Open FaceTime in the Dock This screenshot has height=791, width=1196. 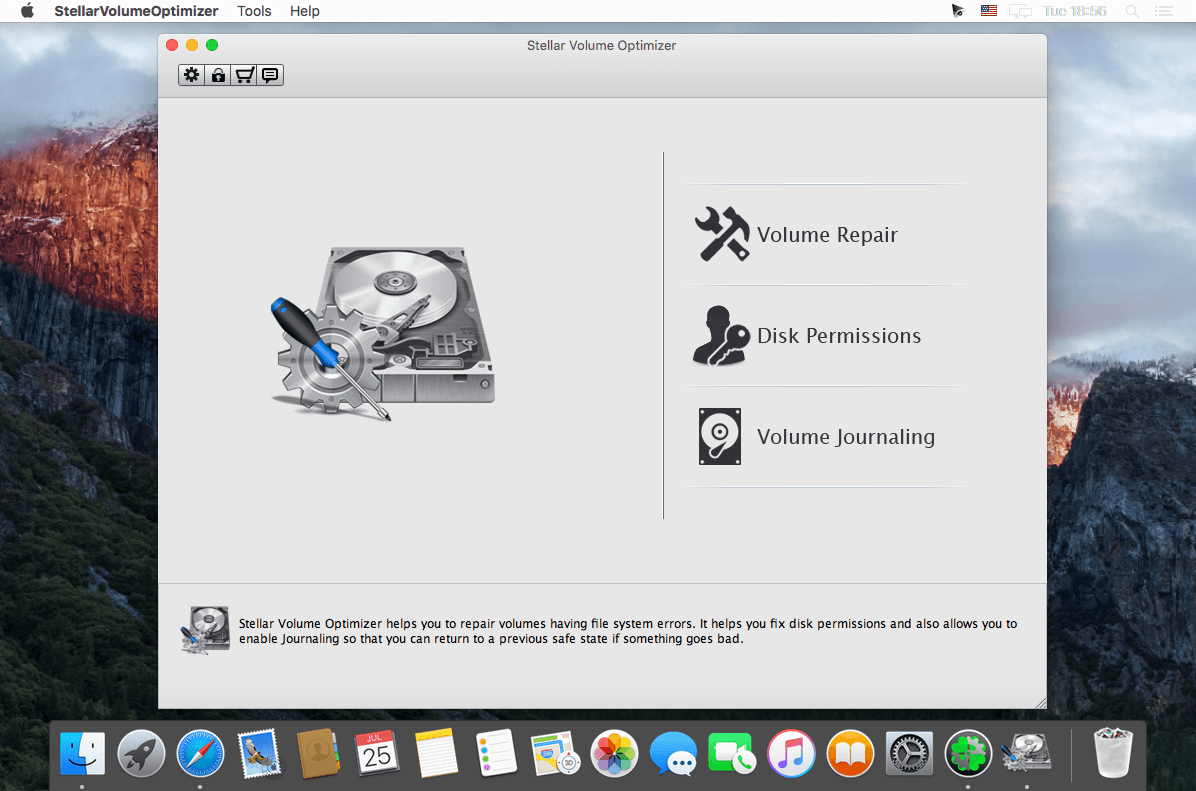tap(731, 753)
